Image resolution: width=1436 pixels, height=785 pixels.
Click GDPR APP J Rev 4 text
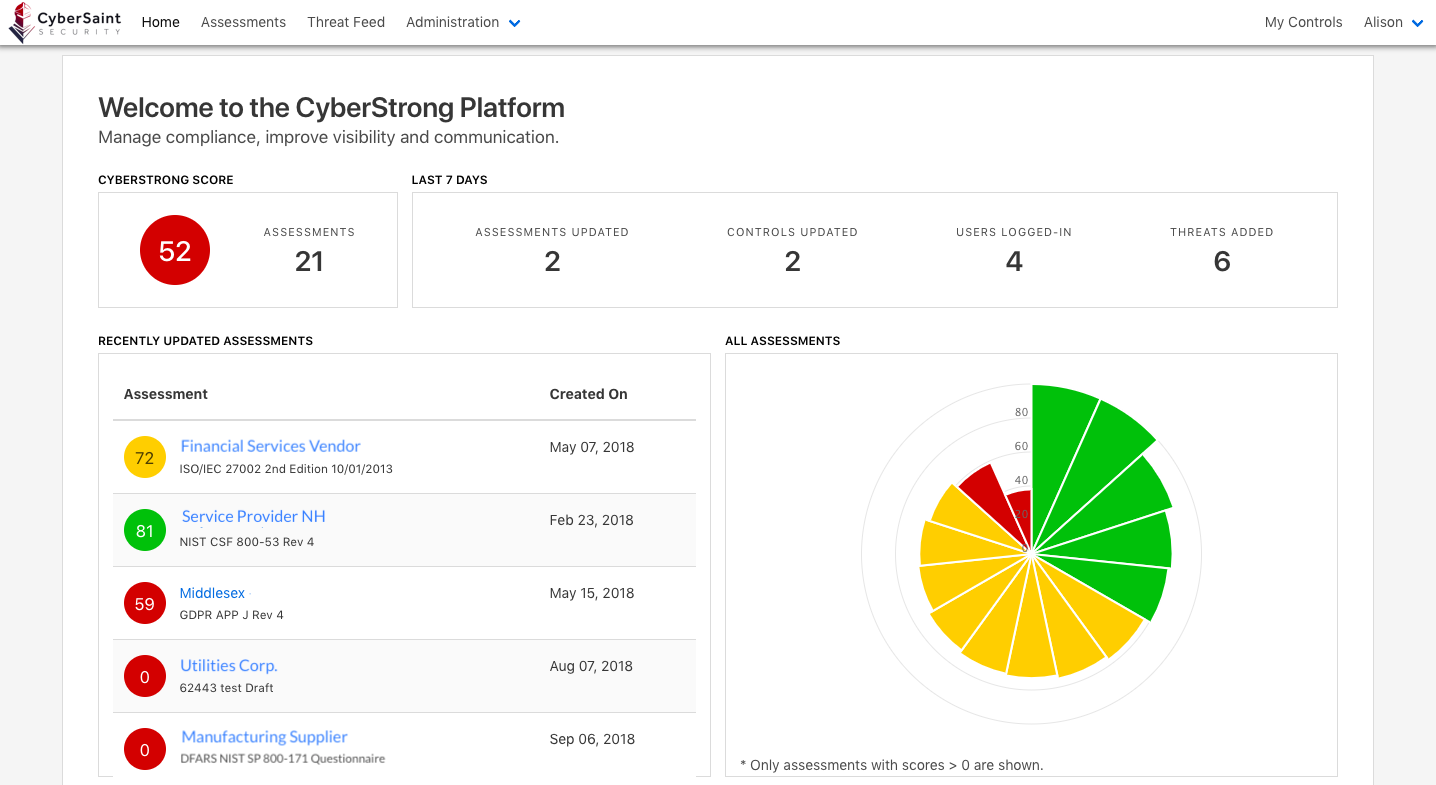click(x=231, y=615)
